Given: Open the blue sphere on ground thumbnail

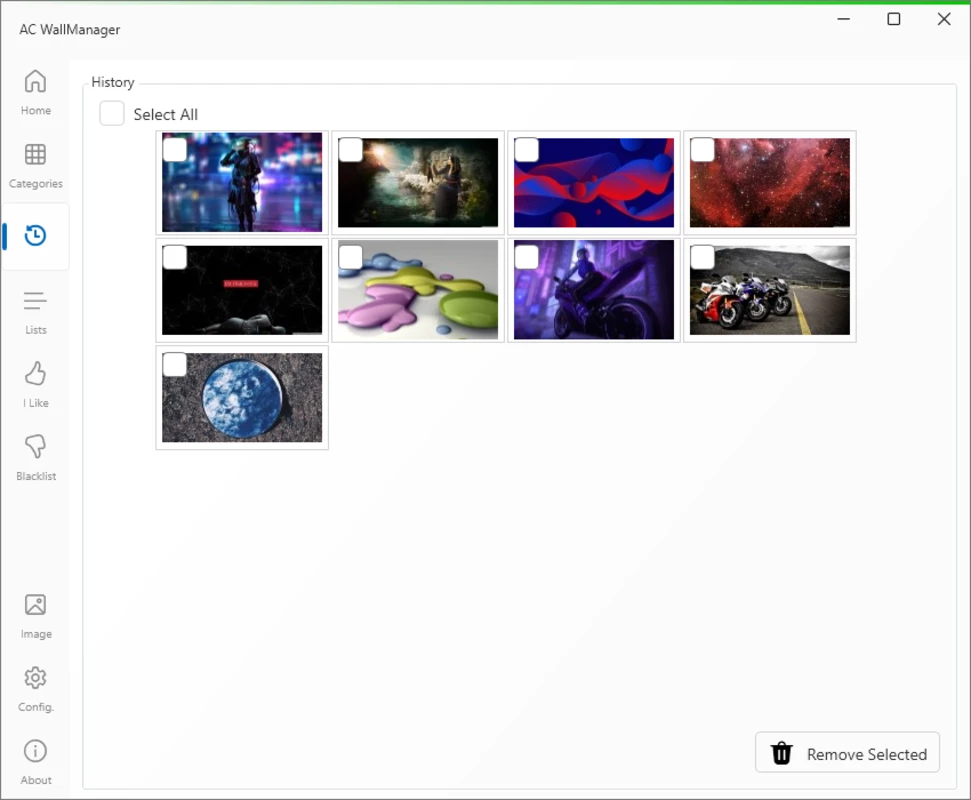Looking at the screenshot, I should pos(242,398).
